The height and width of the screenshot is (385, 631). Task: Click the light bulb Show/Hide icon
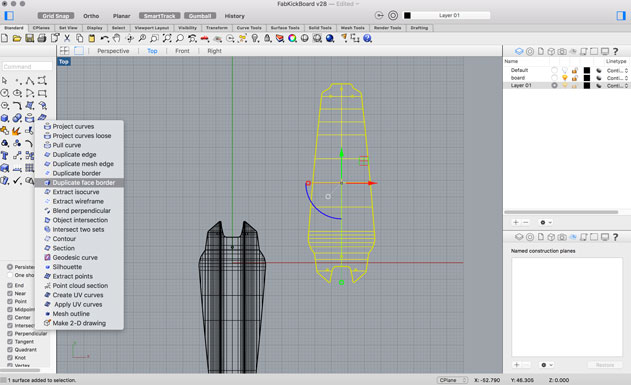255,38
